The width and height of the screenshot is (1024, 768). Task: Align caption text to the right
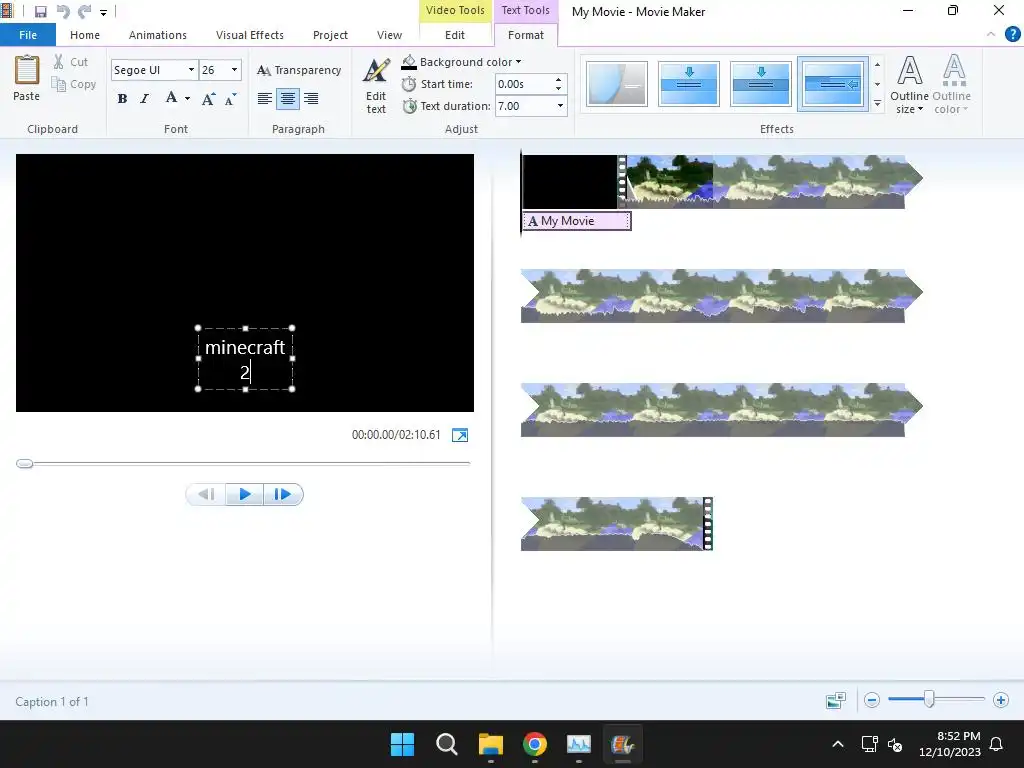pyautogui.click(x=311, y=99)
